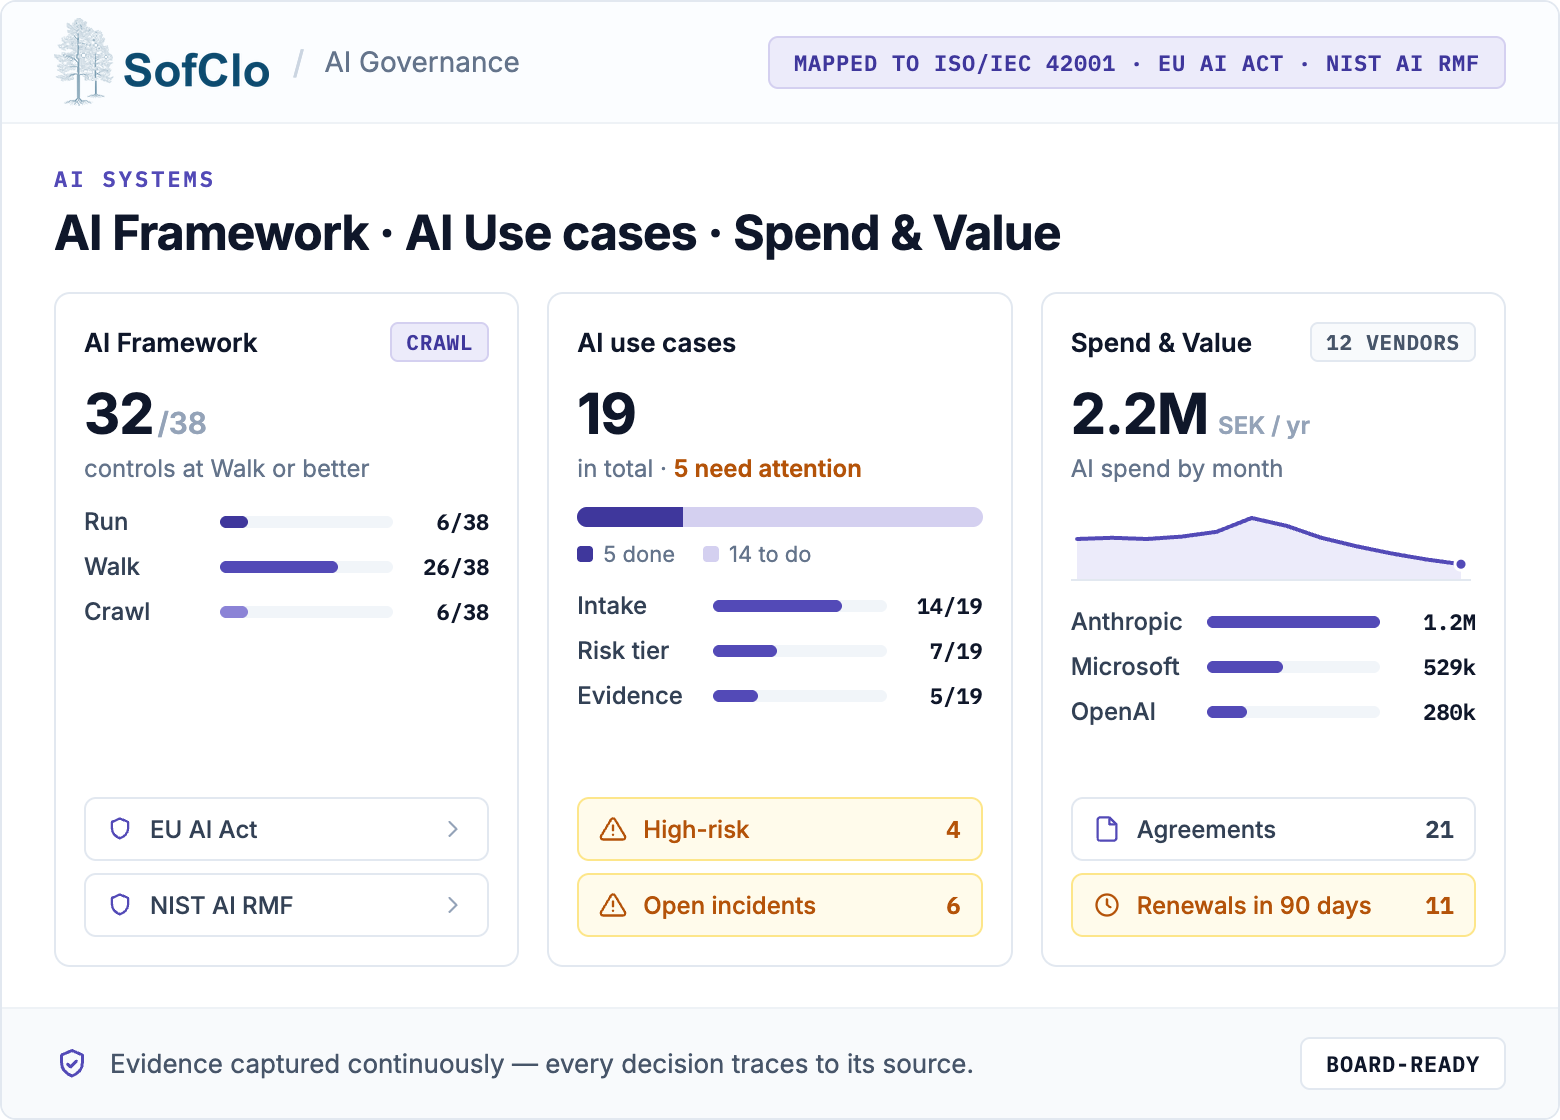Viewport: 1560px width, 1120px height.
Task: Click the Intake progress bar
Action: coord(799,606)
